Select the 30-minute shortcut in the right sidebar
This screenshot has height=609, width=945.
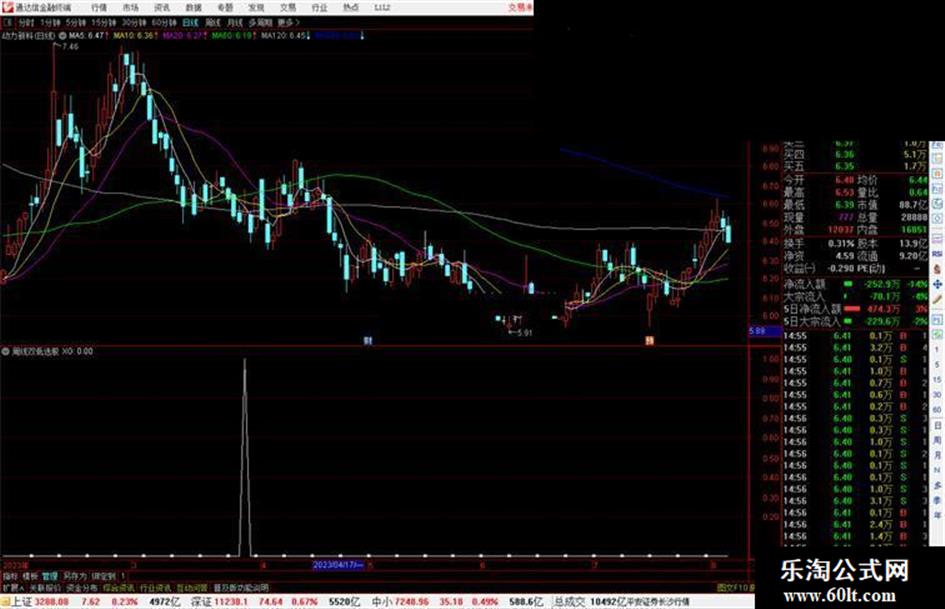click(937, 395)
